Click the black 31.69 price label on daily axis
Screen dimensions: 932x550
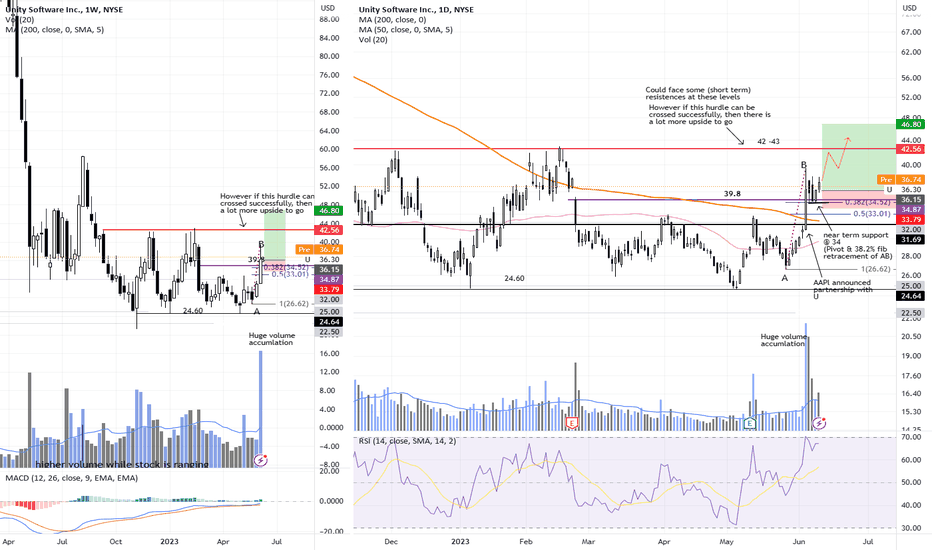click(x=911, y=239)
